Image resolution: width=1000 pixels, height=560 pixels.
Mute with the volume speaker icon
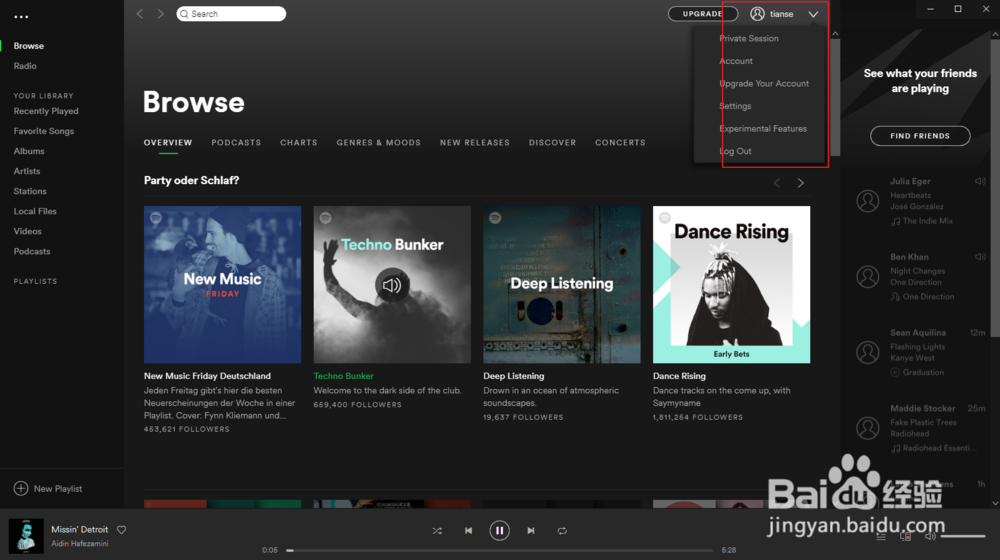point(930,536)
